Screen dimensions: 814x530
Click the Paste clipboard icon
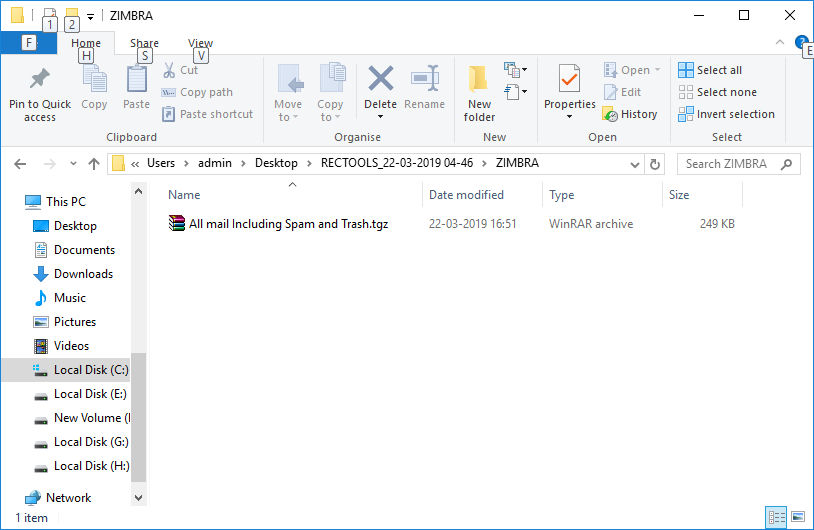tap(137, 79)
